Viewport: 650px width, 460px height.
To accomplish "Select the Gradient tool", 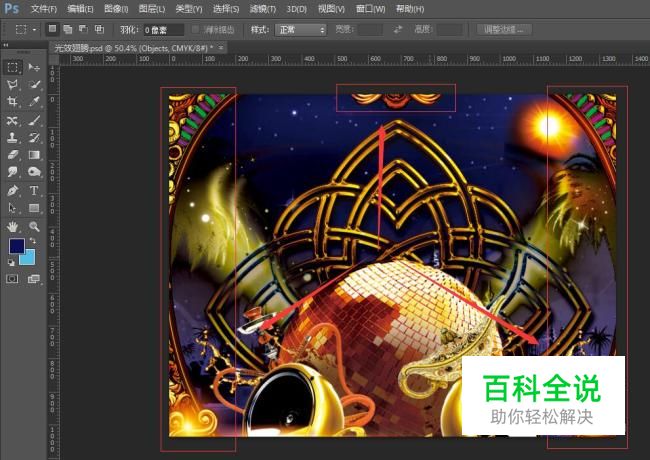I will [34, 155].
